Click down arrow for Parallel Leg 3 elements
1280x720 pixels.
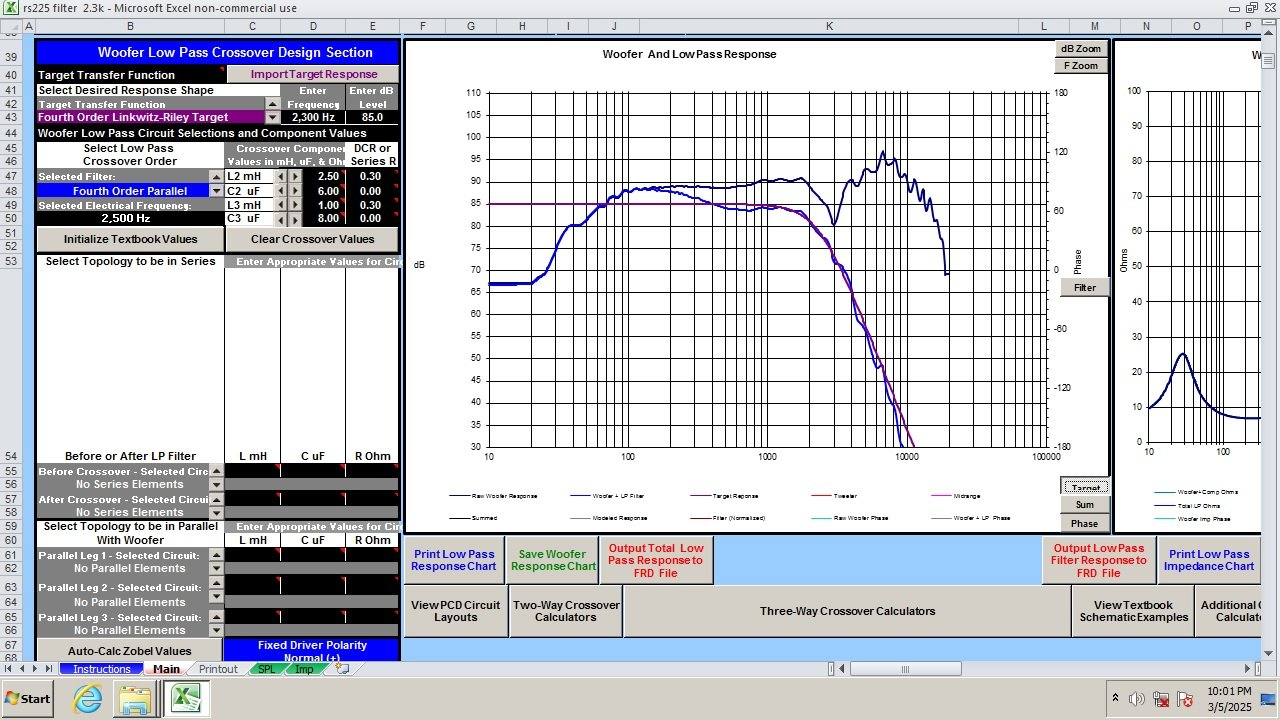(216, 630)
